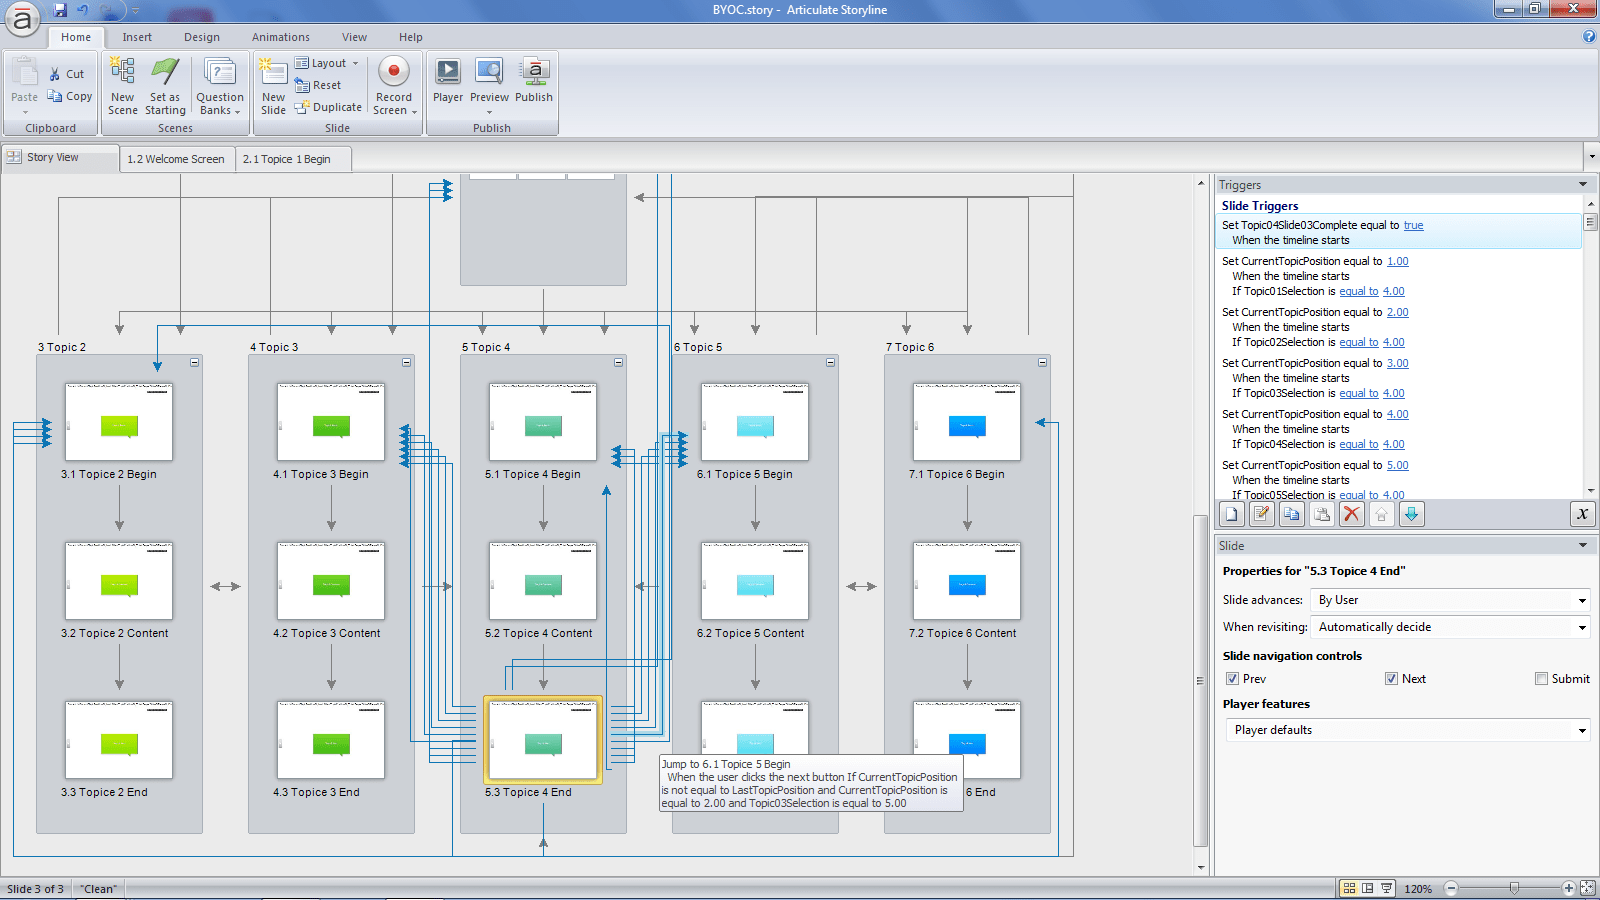Move the selected trigger down
This screenshot has width=1600, height=900.
[1410, 514]
